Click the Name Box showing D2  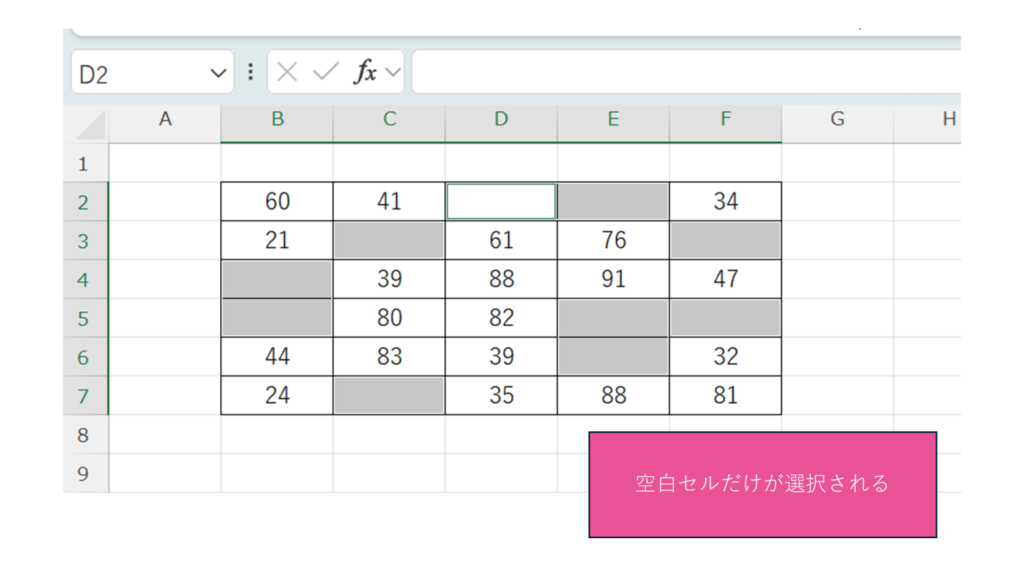coord(140,74)
